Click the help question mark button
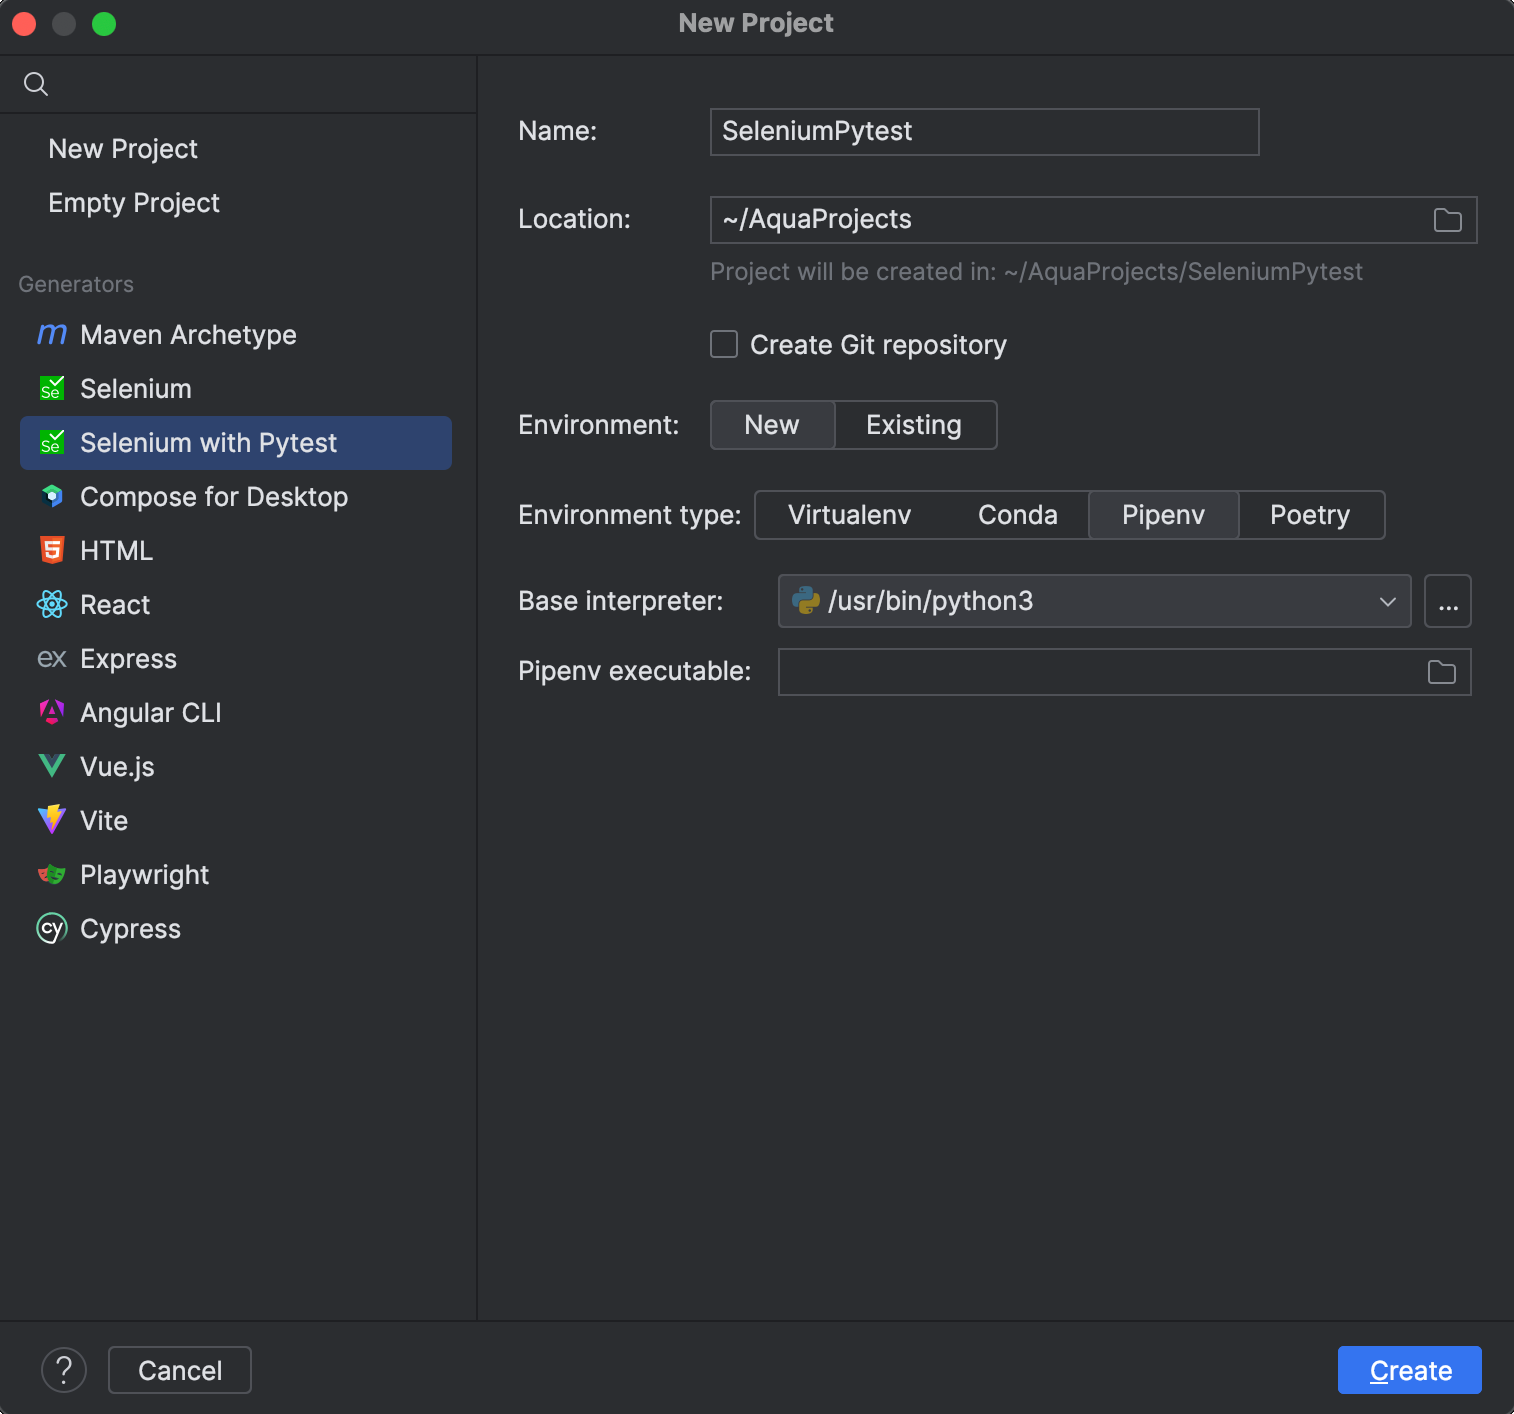This screenshot has height=1414, width=1514. pyautogui.click(x=64, y=1370)
